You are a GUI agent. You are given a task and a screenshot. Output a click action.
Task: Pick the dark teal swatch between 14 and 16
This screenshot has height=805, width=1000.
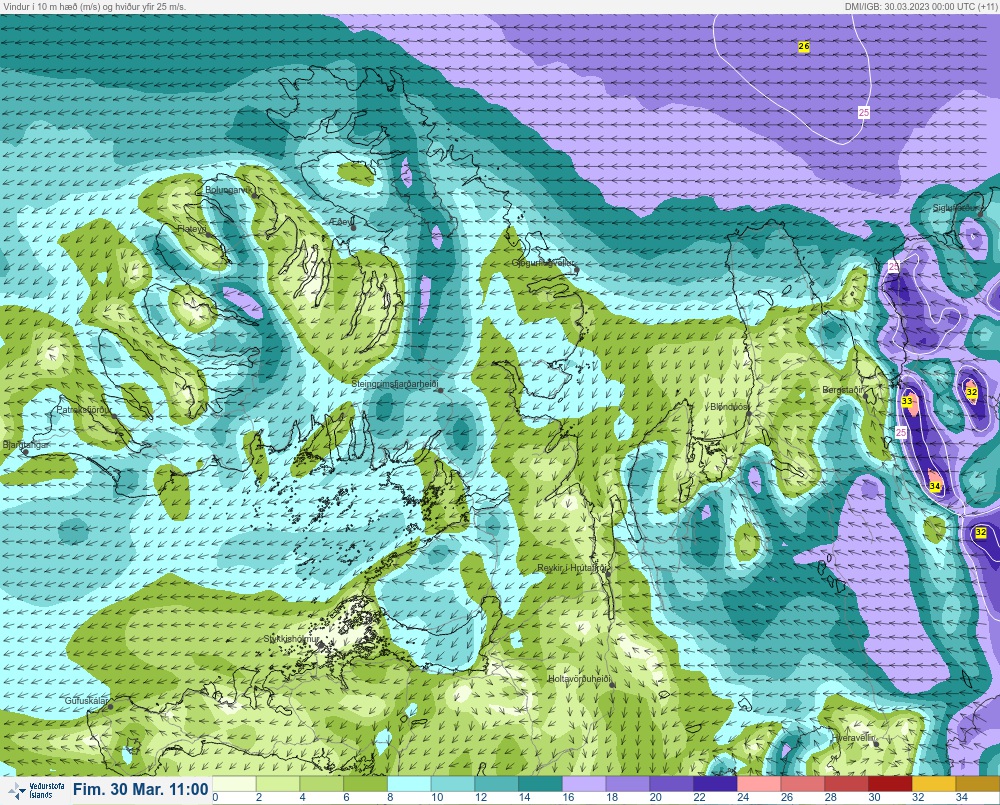coord(540,784)
